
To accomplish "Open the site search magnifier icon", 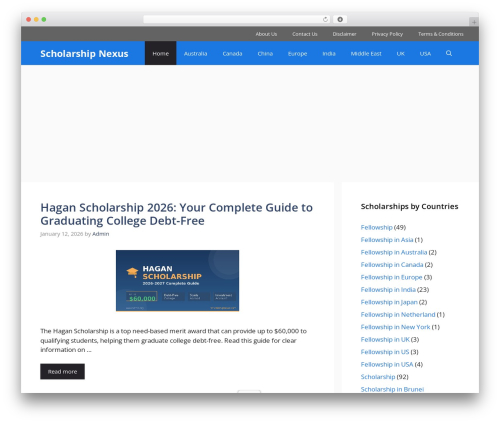I will coord(449,53).
